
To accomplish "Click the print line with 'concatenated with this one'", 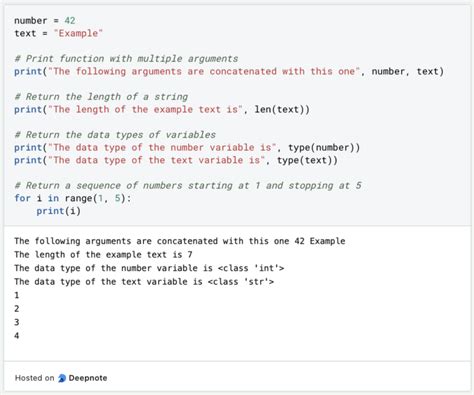I will coord(229,71).
